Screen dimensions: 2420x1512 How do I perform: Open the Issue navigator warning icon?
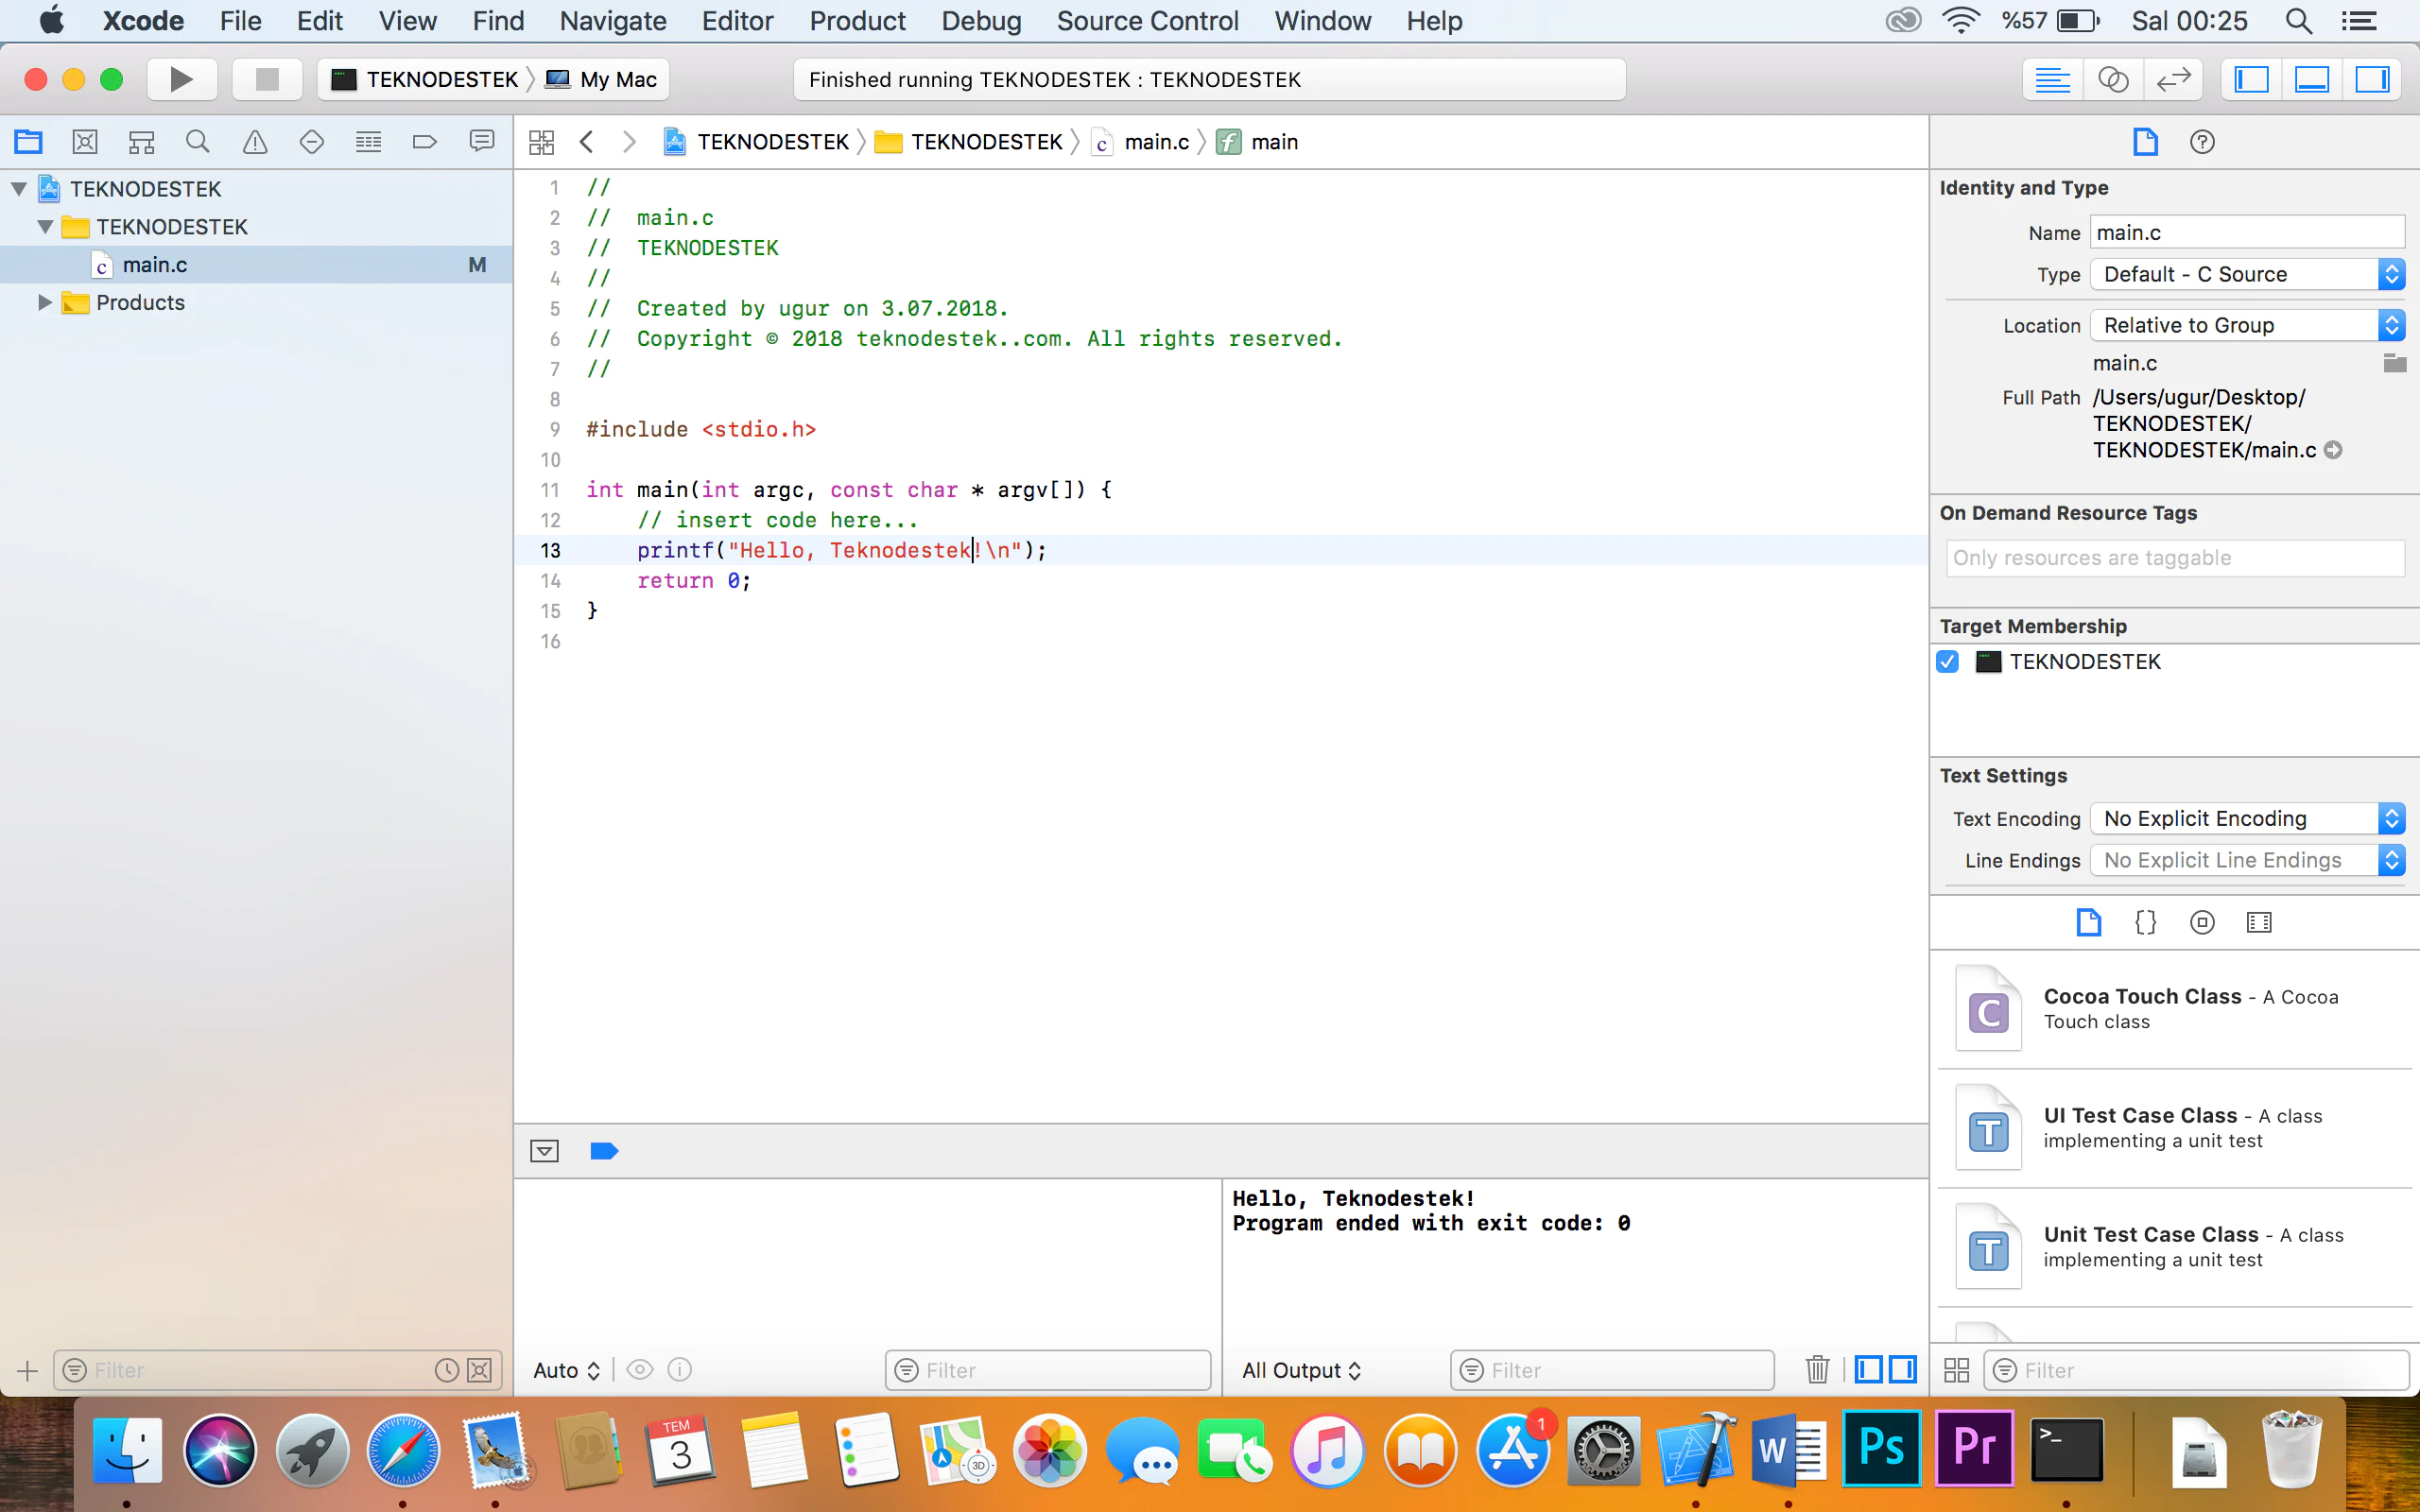click(255, 142)
